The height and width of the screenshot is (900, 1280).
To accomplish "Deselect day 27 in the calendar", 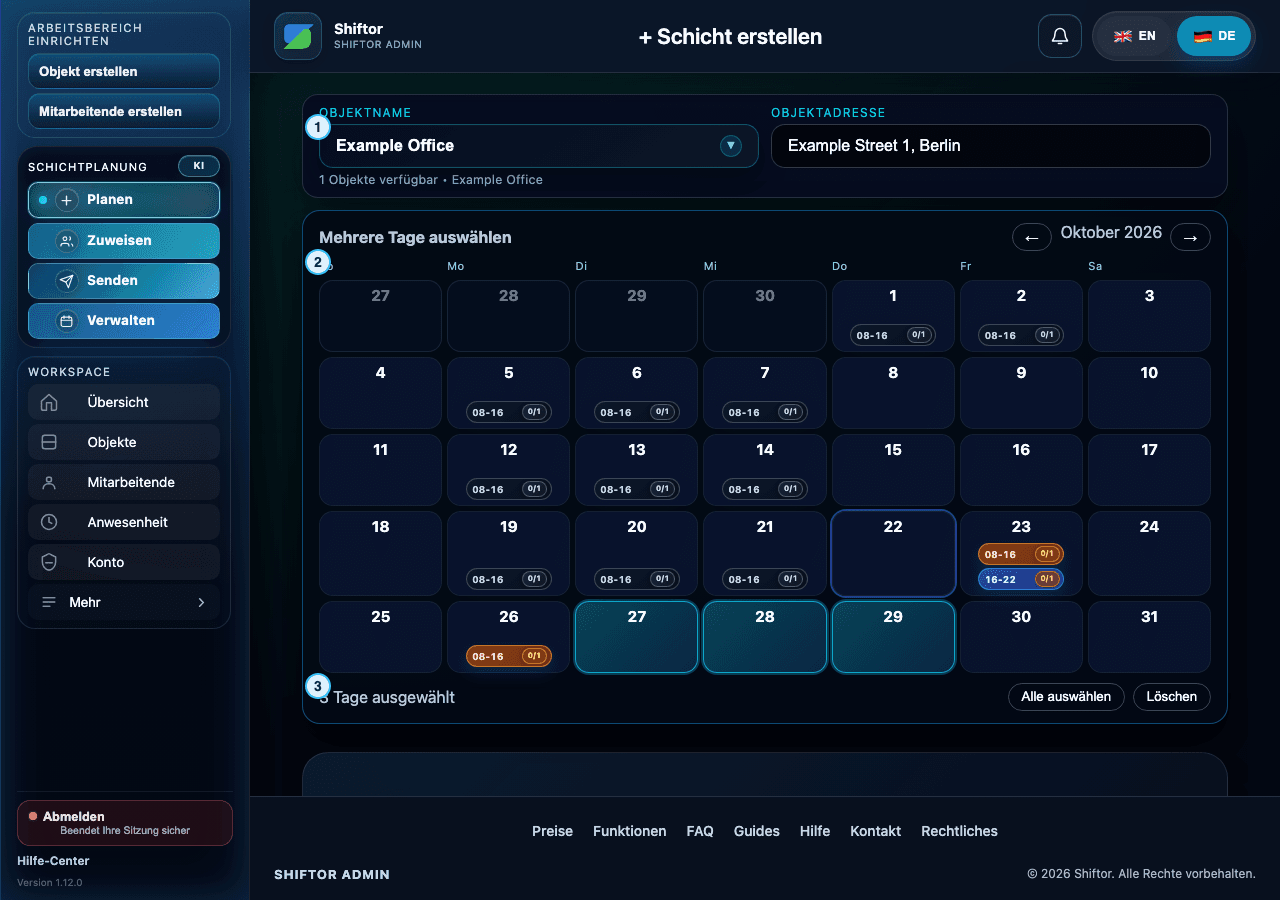I will pyautogui.click(x=636, y=637).
